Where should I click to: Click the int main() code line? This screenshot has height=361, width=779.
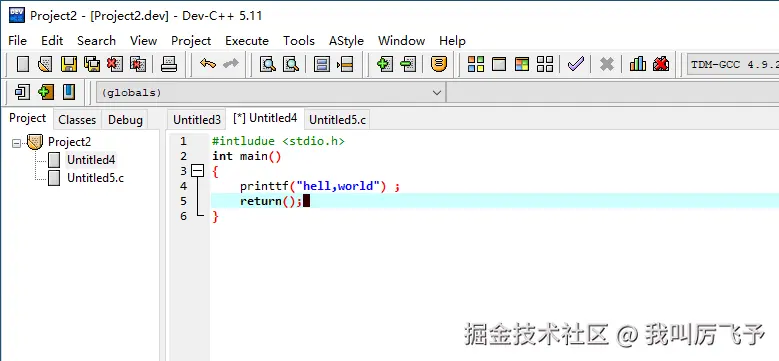247,156
